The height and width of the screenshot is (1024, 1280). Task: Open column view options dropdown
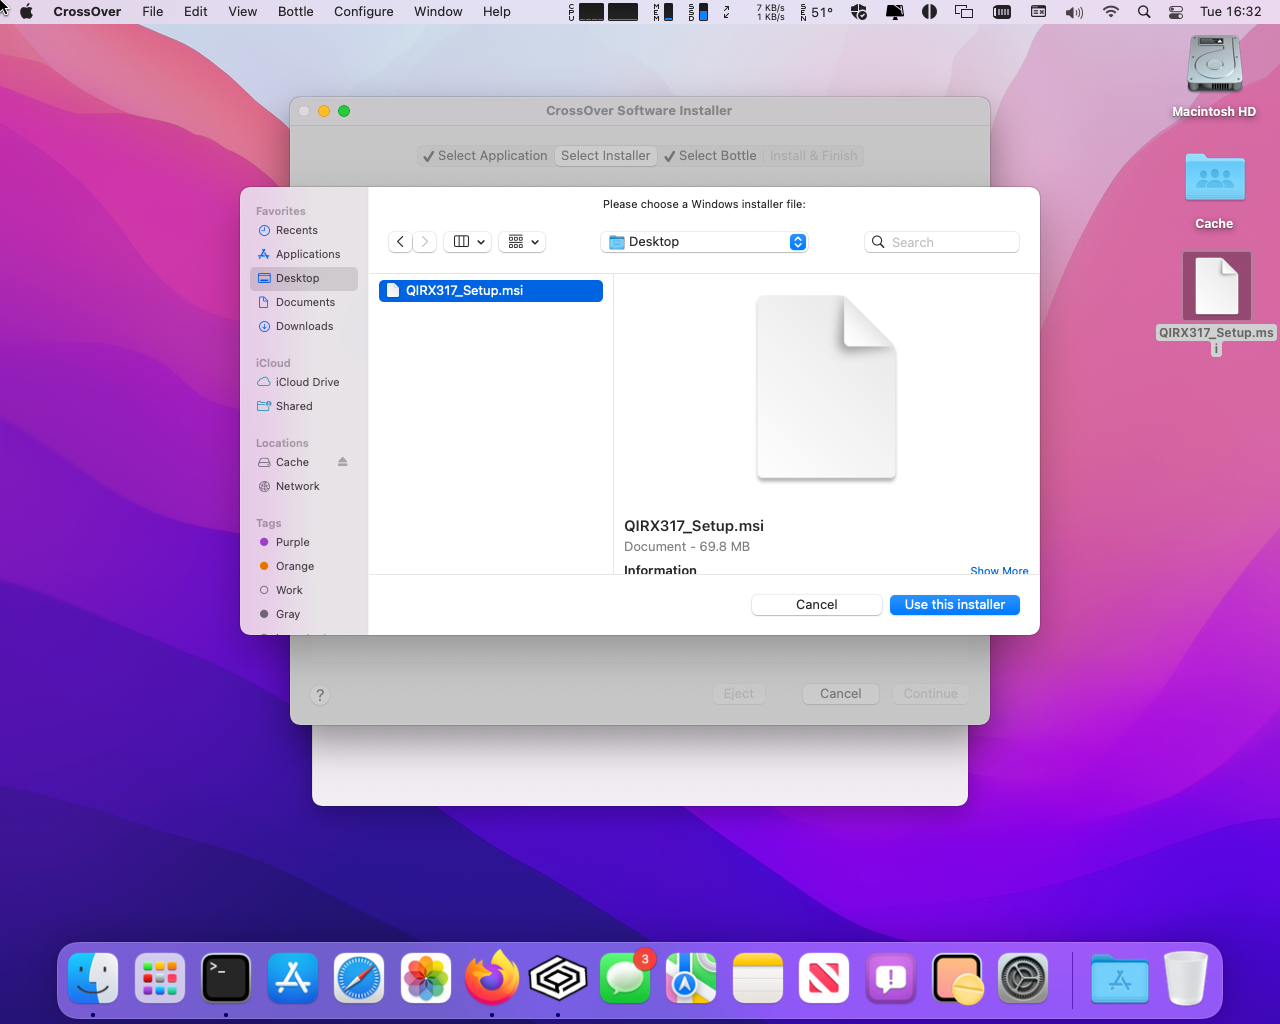[467, 242]
